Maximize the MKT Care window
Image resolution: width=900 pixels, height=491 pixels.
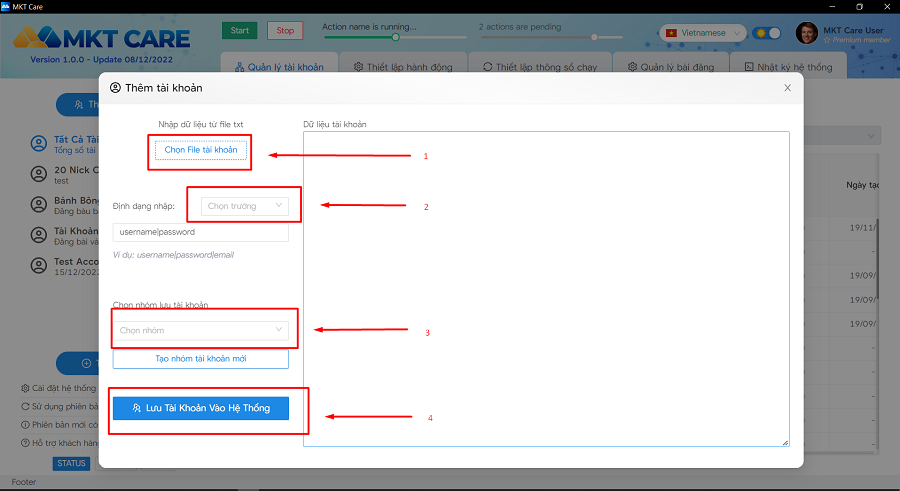[859, 6]
